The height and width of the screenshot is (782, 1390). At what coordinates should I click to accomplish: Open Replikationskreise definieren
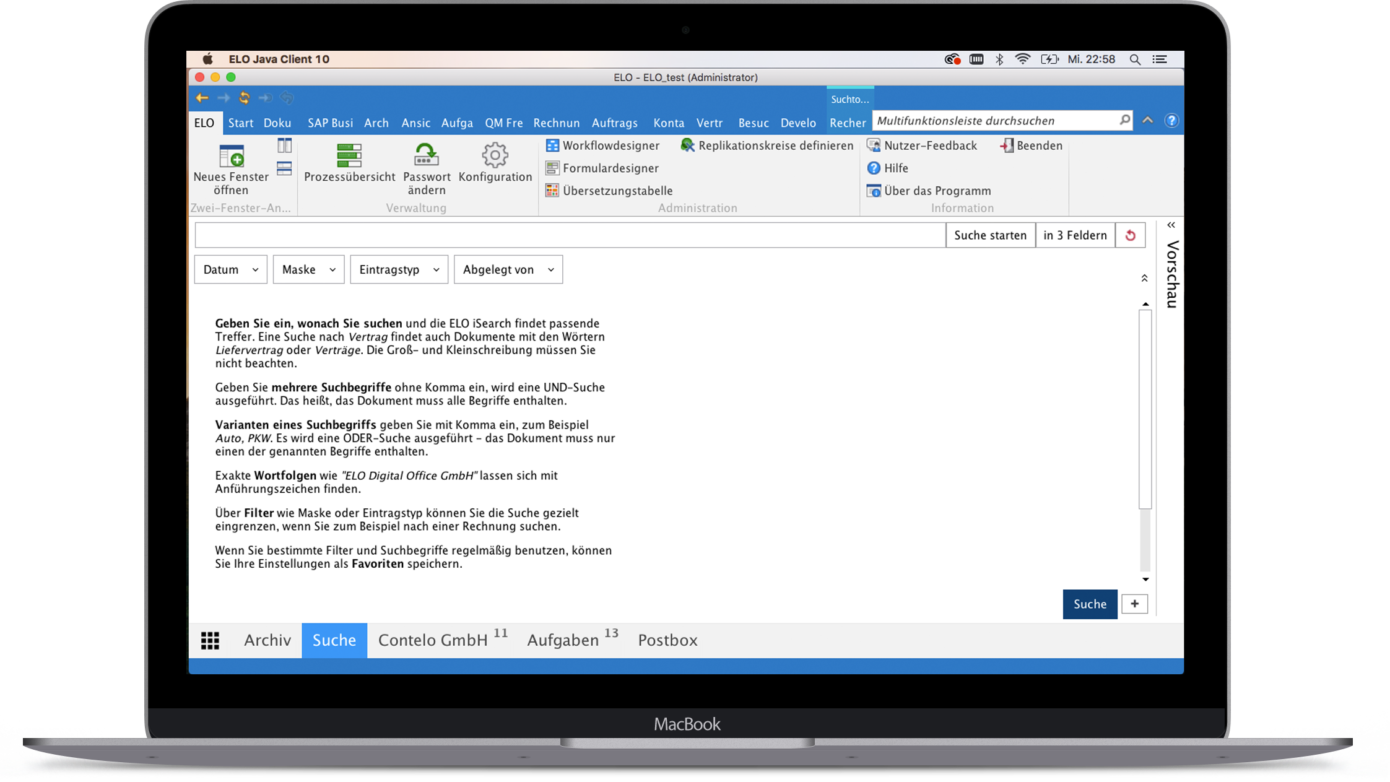(767, 145)
